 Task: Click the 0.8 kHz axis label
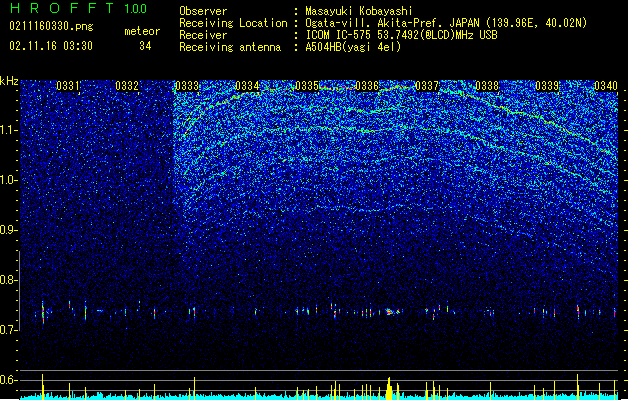9,280
